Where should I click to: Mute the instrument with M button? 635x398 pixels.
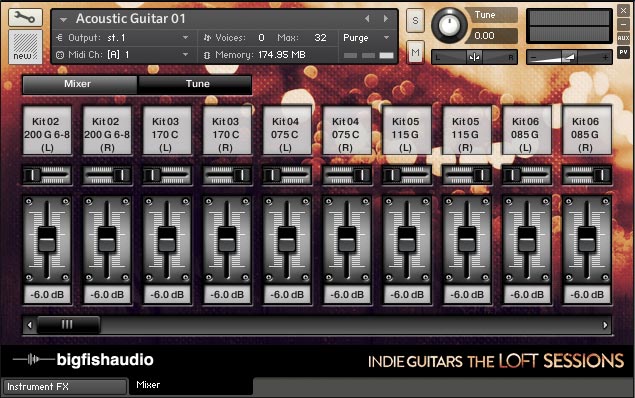(415, 52)
